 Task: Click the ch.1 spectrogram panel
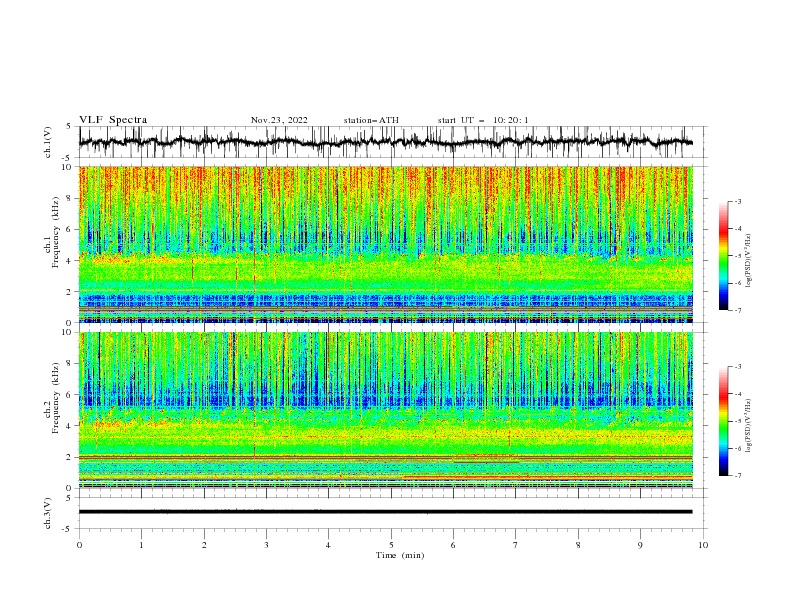(x=386, y=244)
